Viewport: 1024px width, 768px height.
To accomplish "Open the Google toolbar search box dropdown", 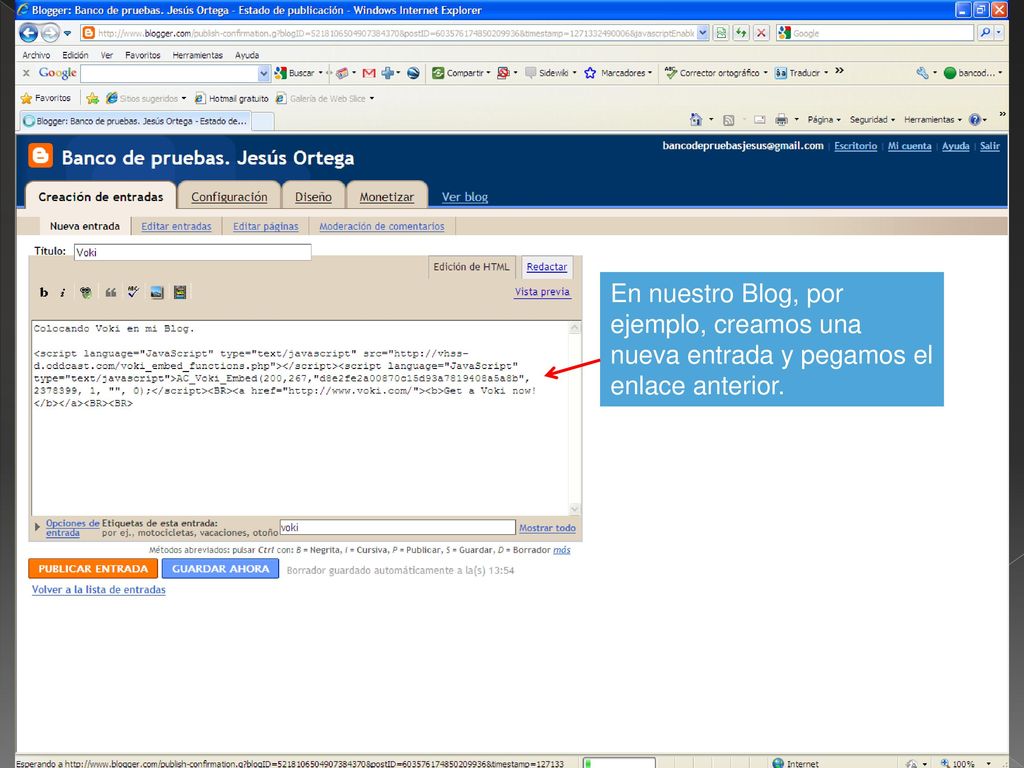I will click(x=264, y=73).
